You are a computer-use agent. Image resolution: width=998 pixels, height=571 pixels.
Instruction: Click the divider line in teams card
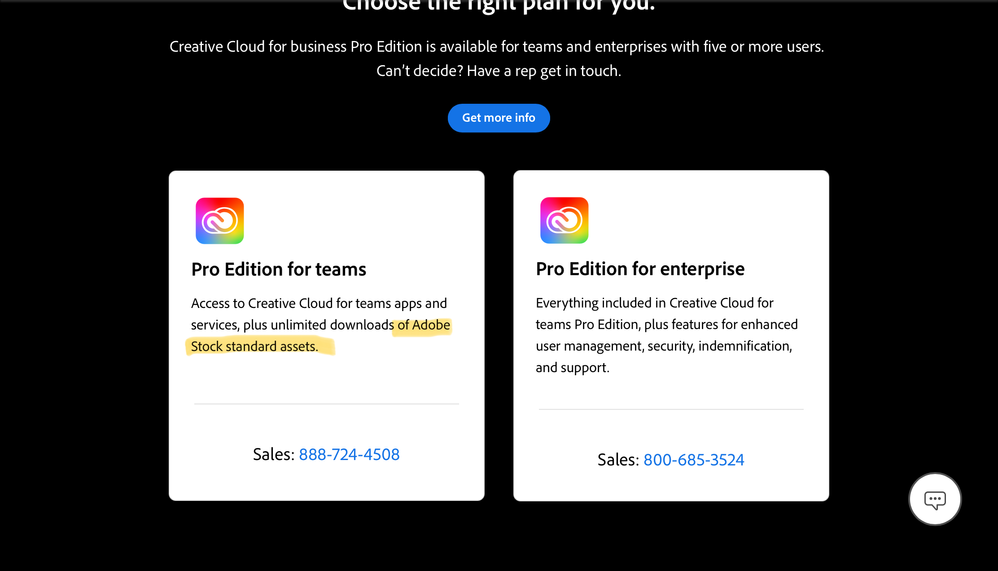pos(326,404)
